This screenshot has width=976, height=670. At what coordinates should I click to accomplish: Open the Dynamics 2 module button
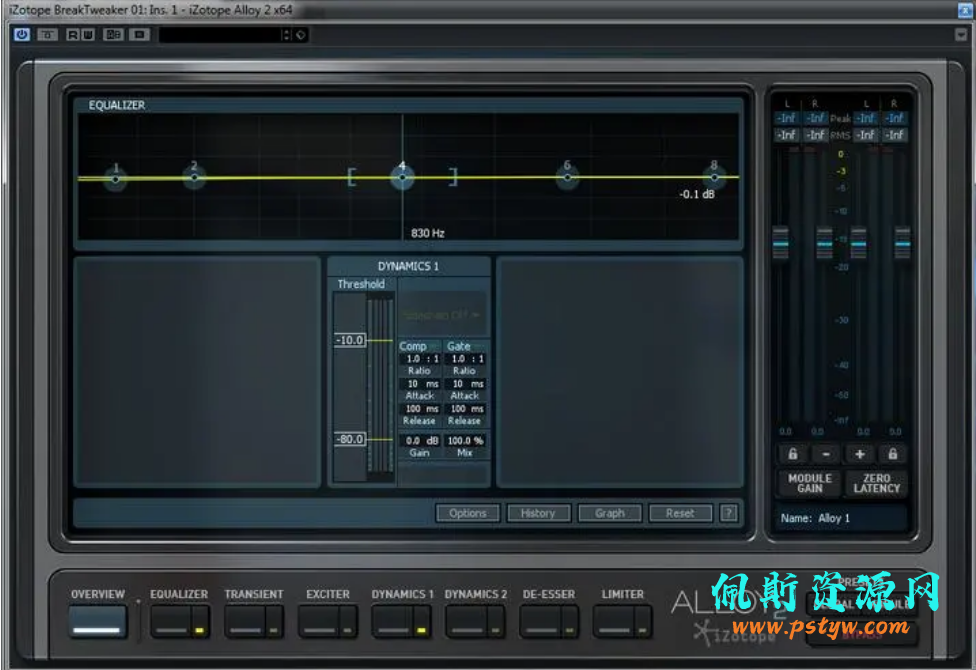pos(467,621)
